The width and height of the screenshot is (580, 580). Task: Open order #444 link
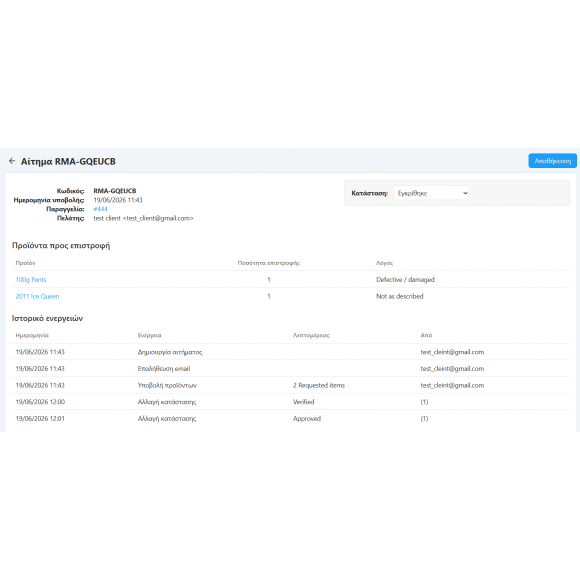[x=100, y=209]
